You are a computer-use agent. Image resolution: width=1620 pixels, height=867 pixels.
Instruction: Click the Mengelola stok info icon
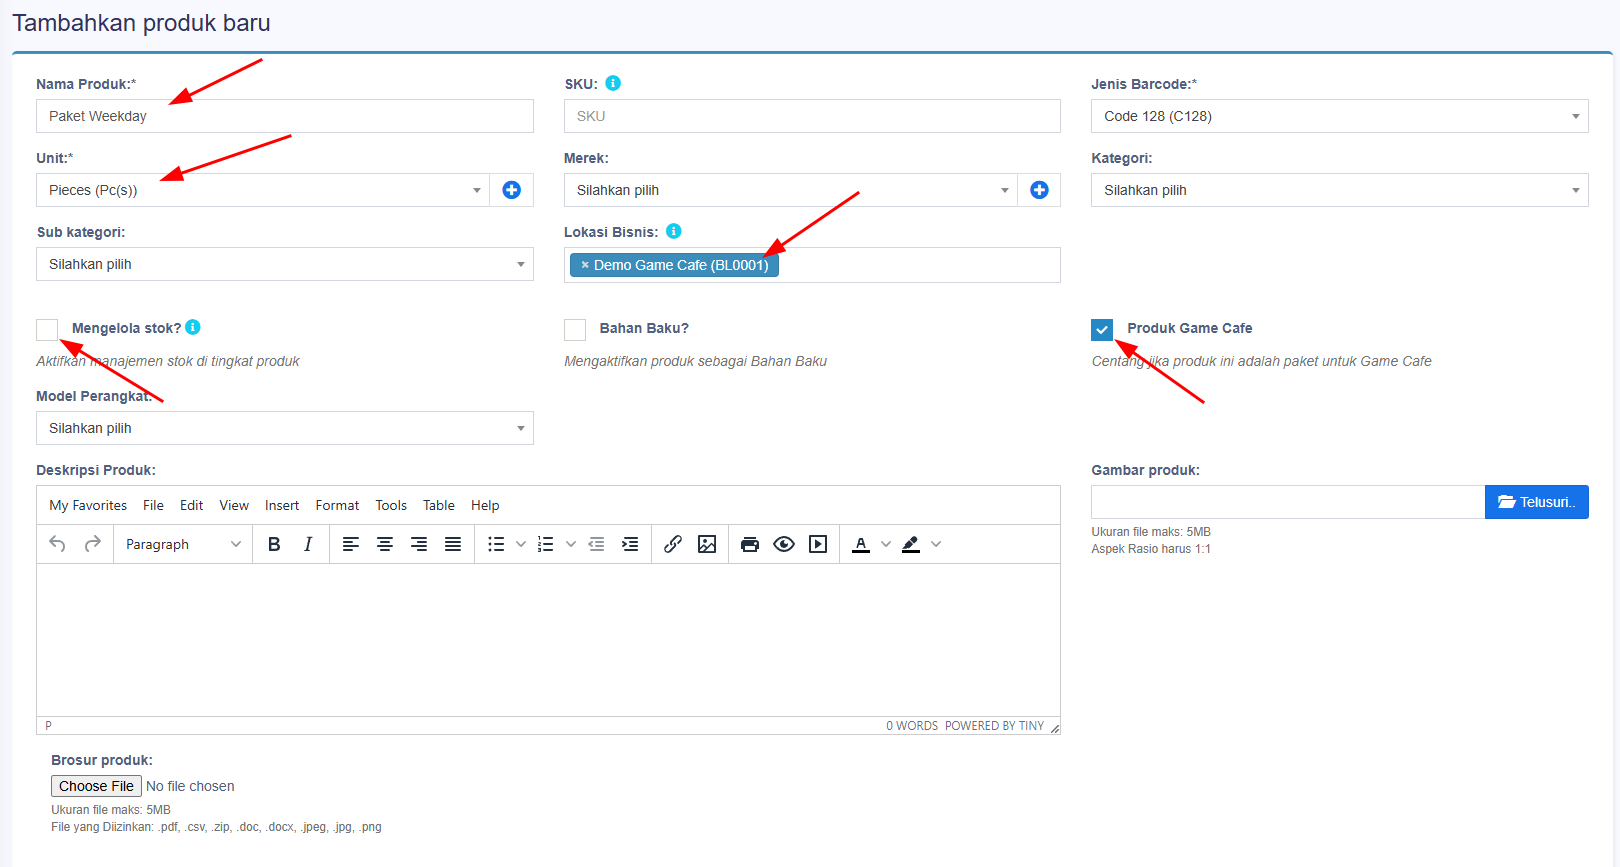click(193, 327)
